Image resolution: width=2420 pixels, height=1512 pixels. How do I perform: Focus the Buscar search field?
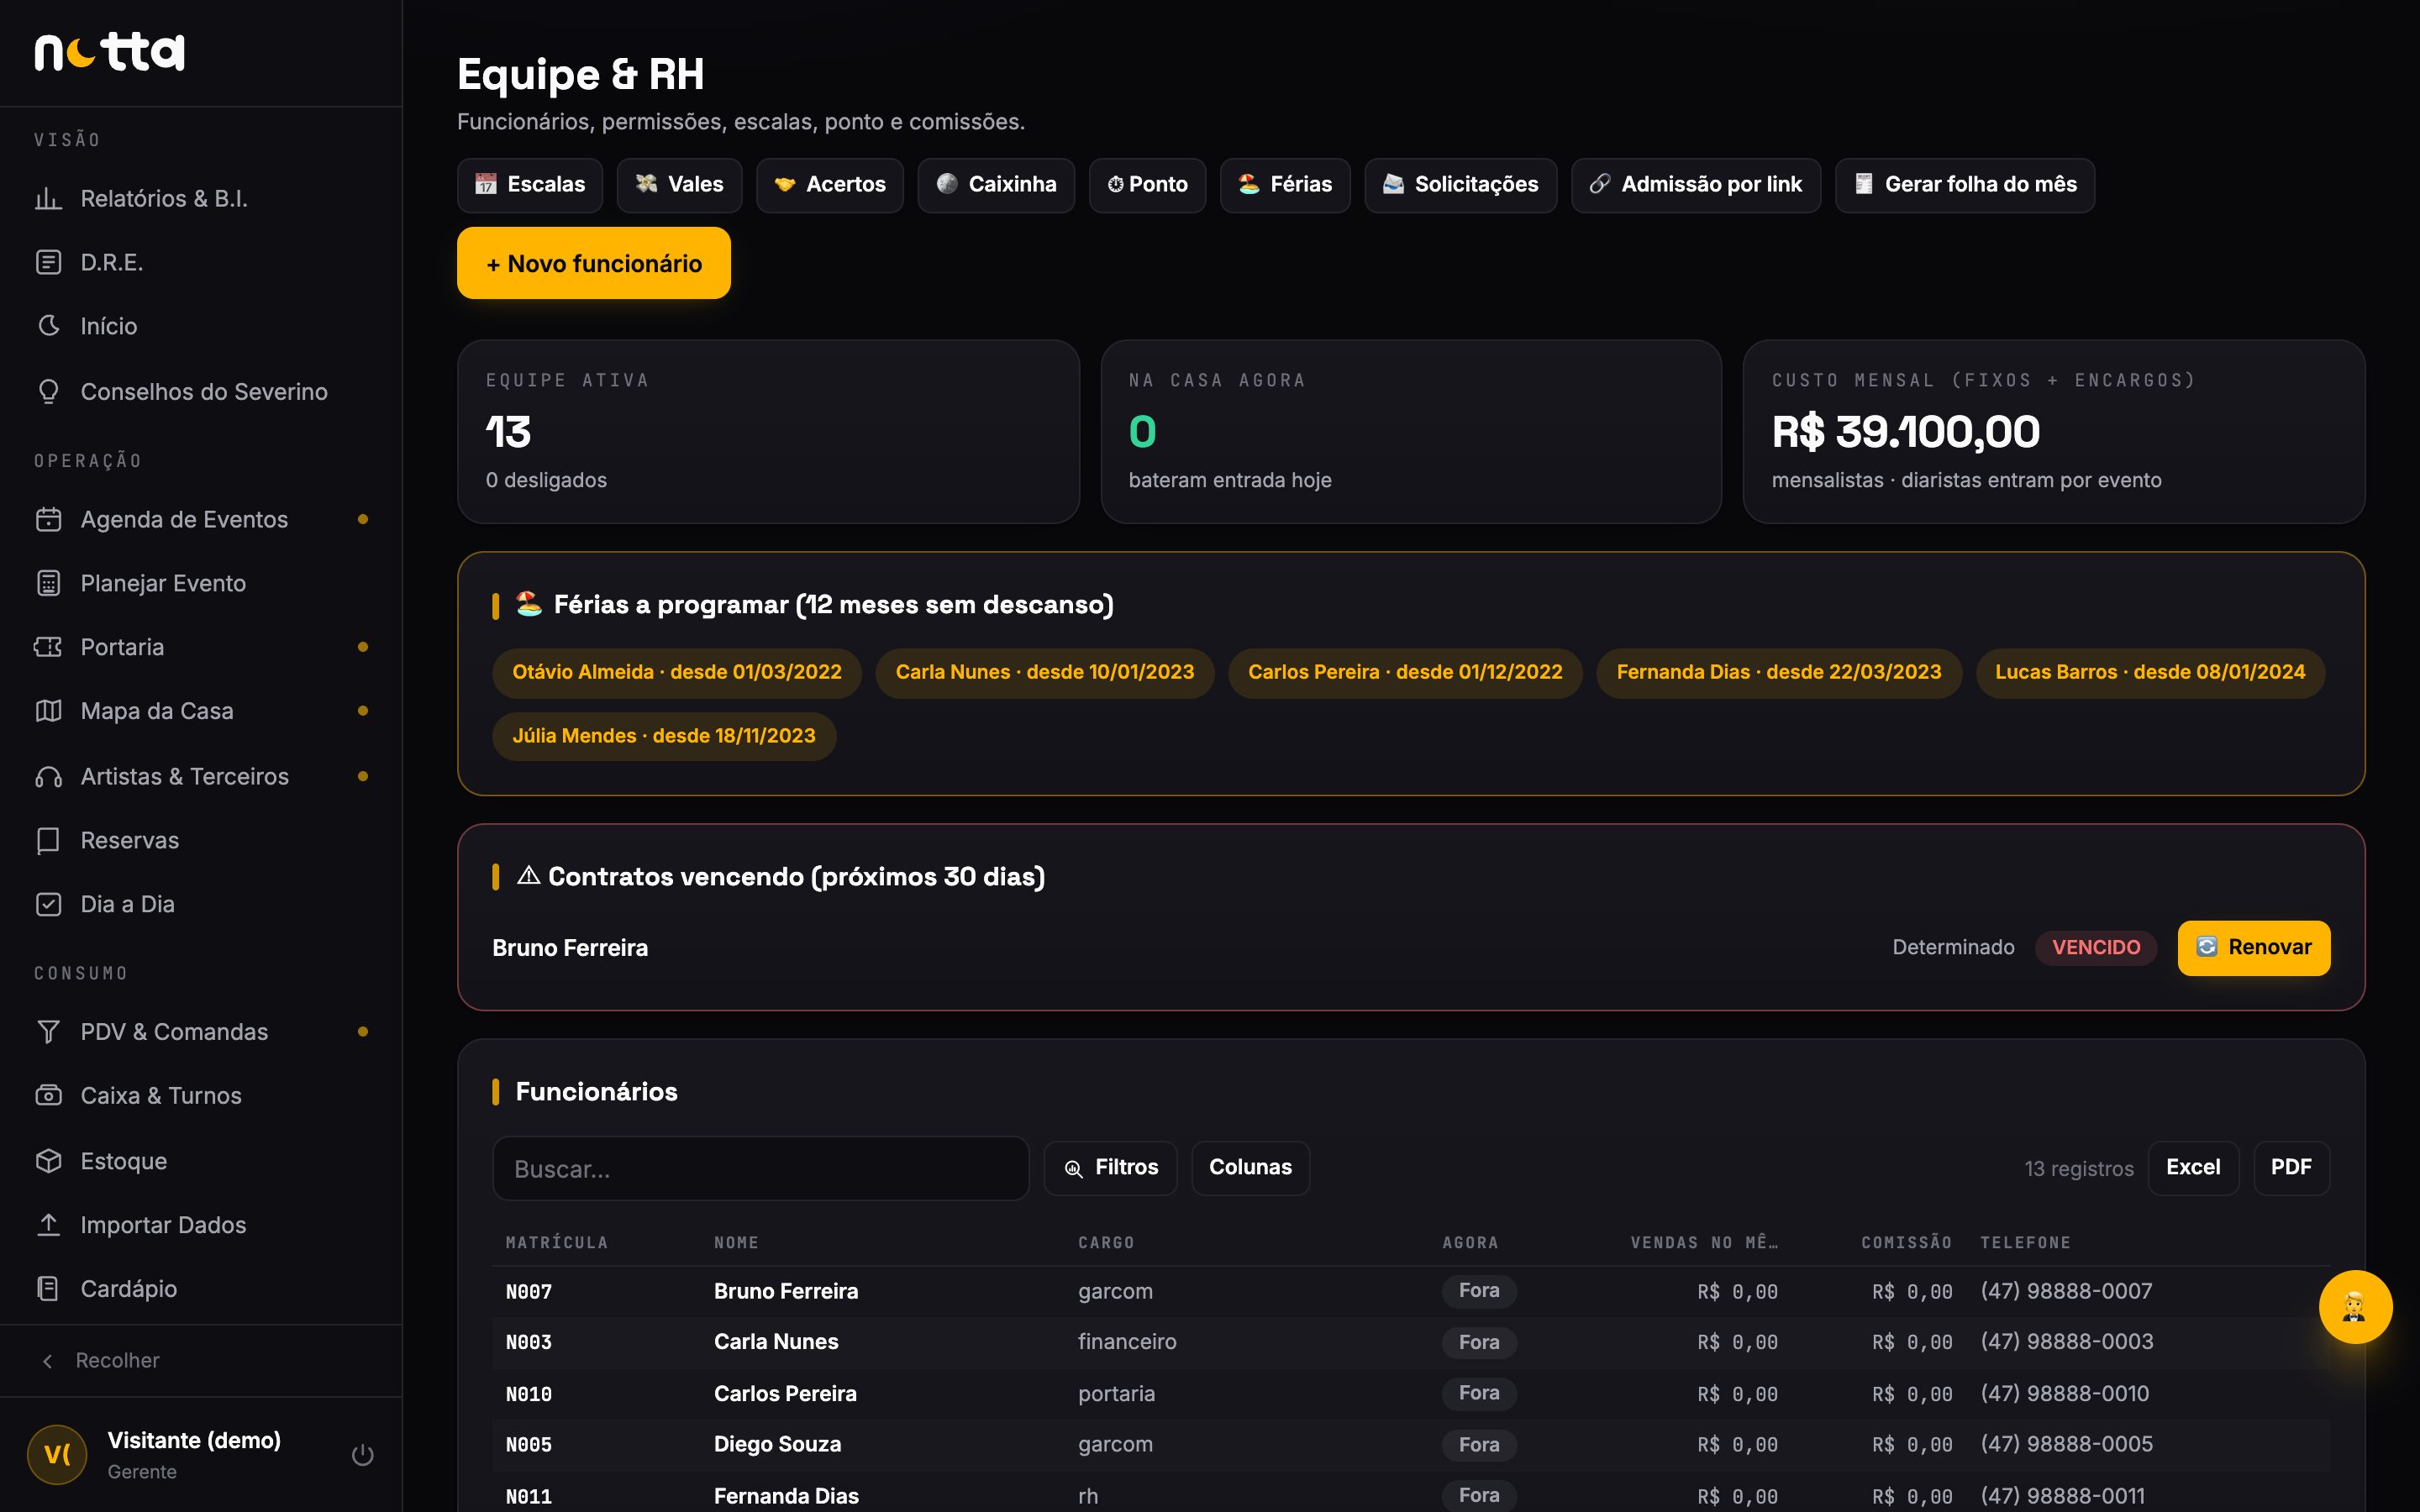coord(760,1168)
